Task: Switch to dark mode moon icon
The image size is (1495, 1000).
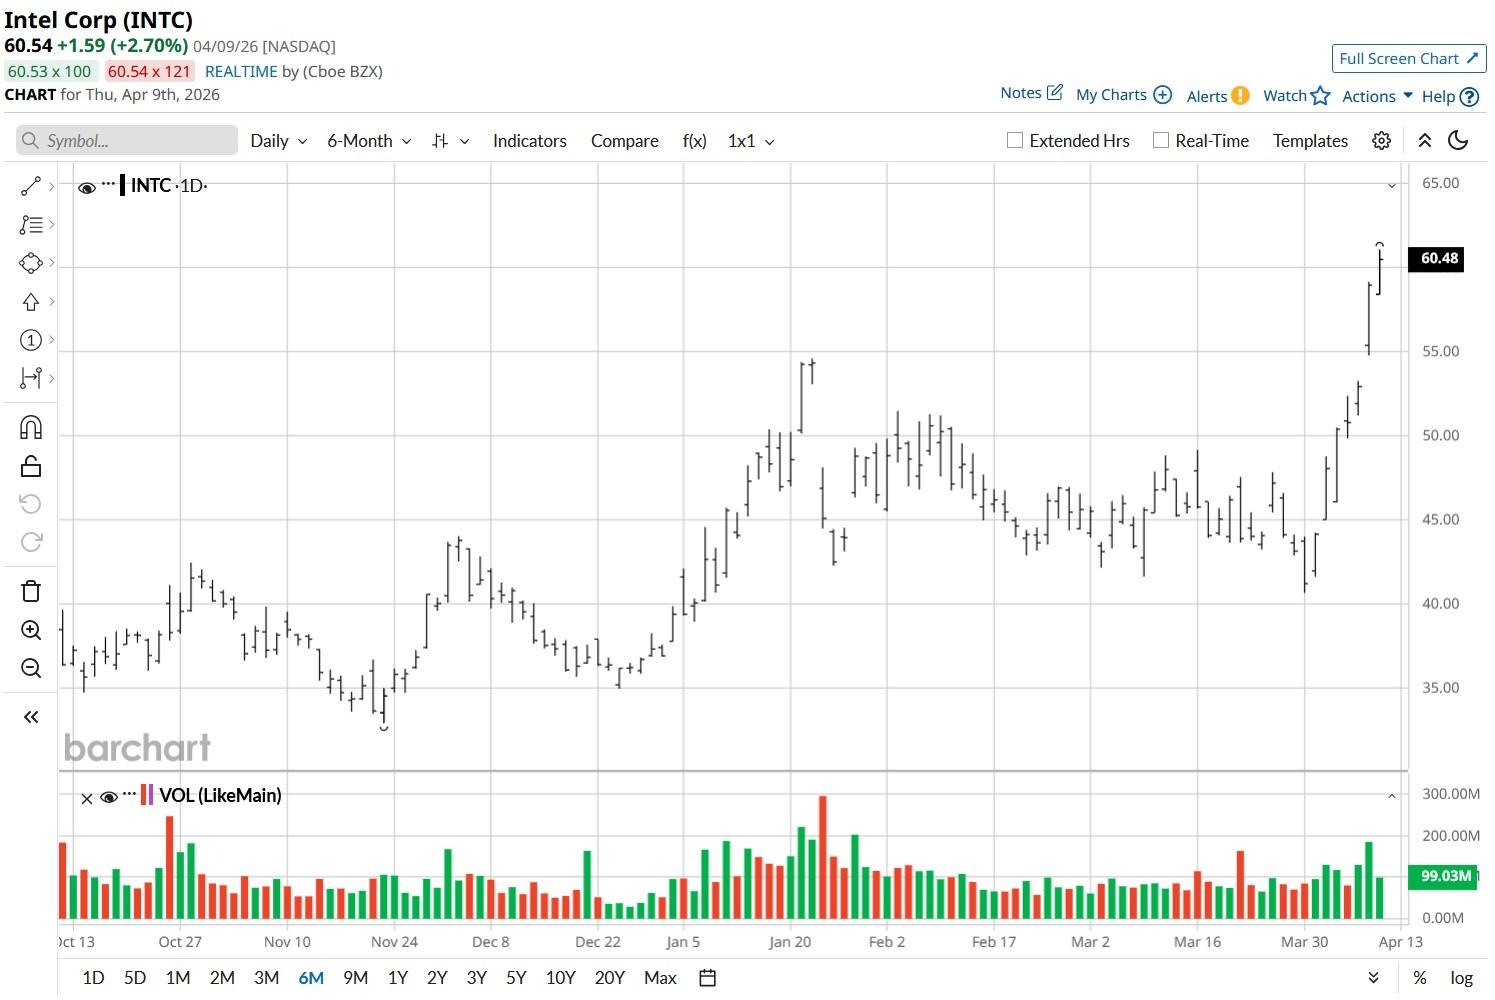Action: [x=1458, y=141]
